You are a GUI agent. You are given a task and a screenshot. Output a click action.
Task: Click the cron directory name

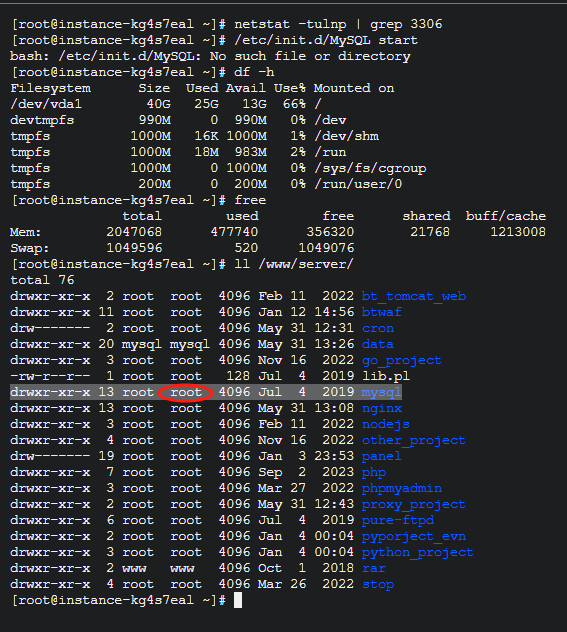point(378,328)
